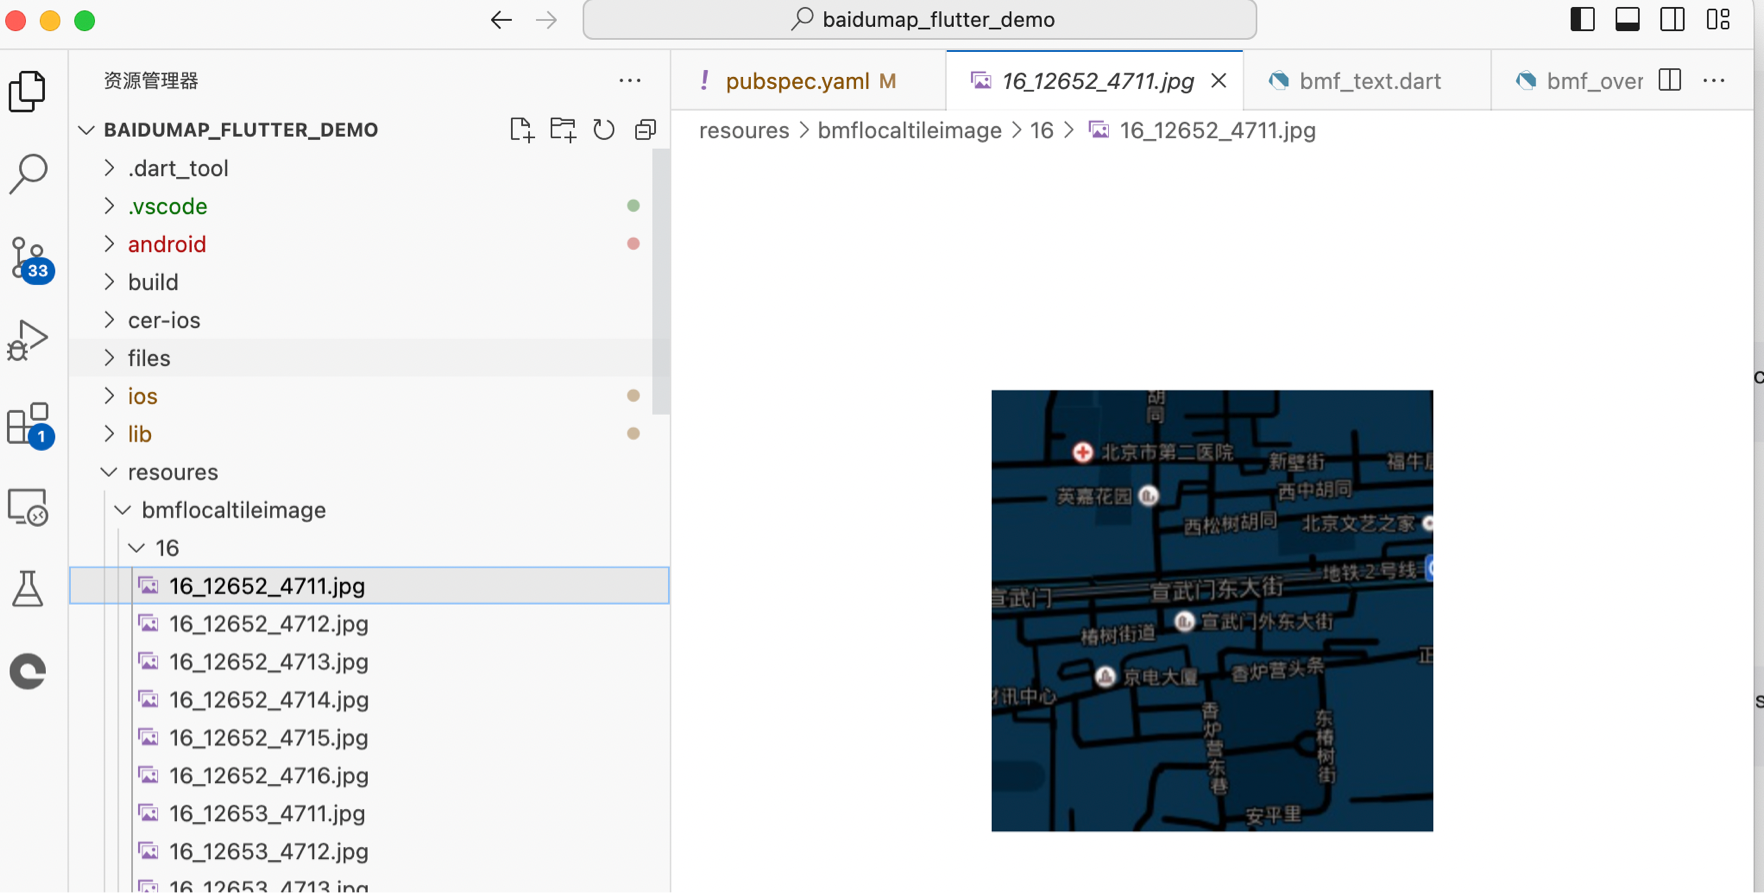Image resolution: width=1764 pixels, height=894 pixels.
Task: Switch to the bmf_text.dart tab
Action: 1369,81
